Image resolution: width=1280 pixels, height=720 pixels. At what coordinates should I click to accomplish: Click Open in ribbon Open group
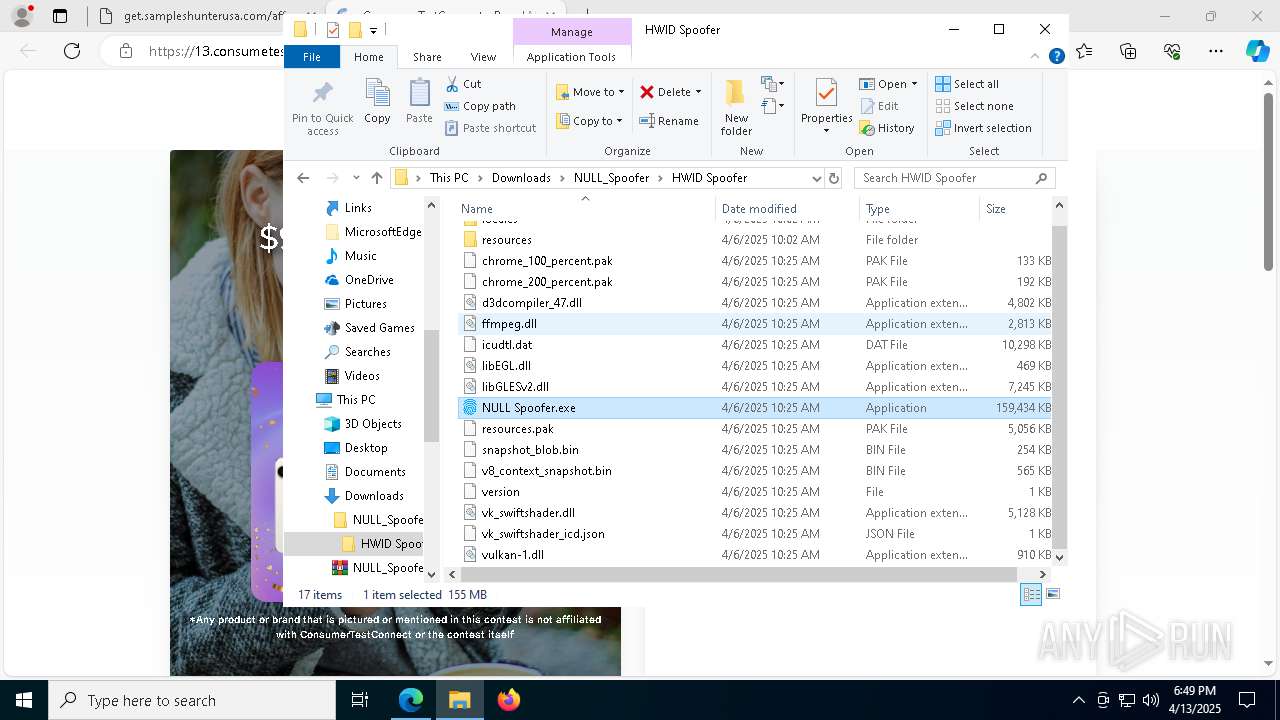[888, 84]
